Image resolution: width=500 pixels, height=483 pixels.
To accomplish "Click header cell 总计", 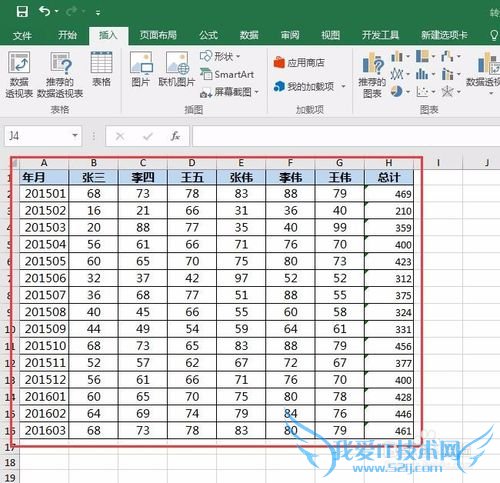I will pyautogui.click(x=389, y=177).
